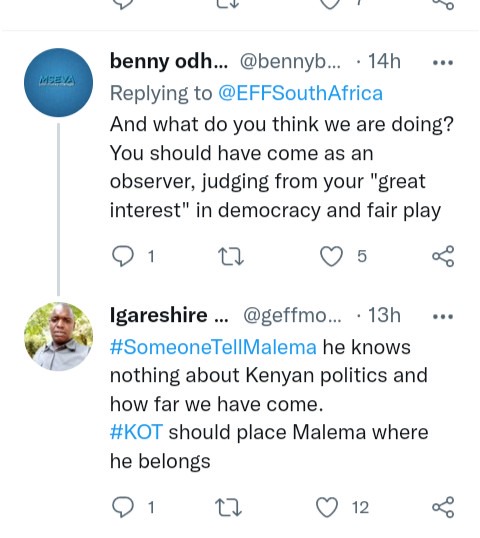Open the 14h timestamp

pyautogui.click(x=384, y=61)
